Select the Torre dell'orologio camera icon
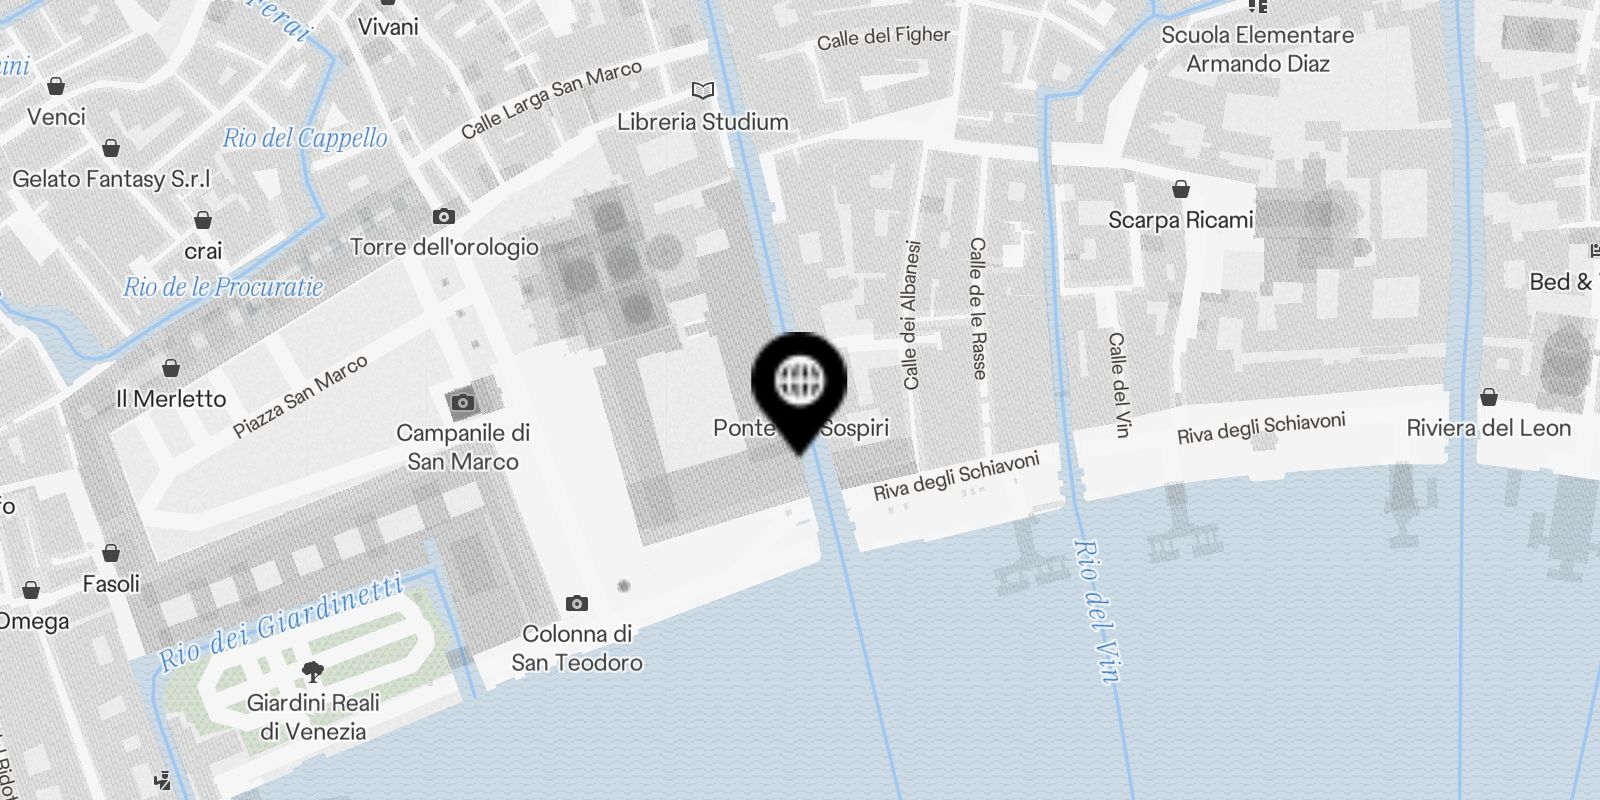This screenshot has width=1600, height=800. click(x=444, y=216)
